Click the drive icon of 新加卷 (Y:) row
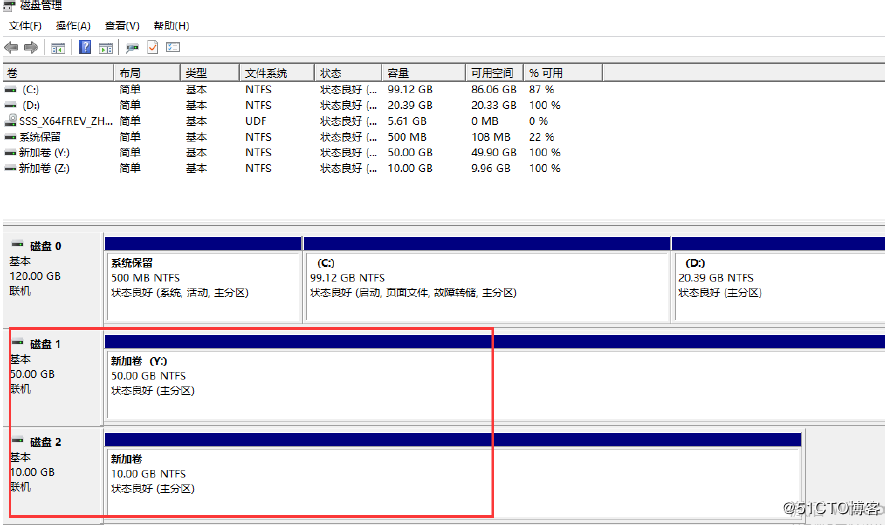This screenshot has height=525, width=890. coord(10,153)
